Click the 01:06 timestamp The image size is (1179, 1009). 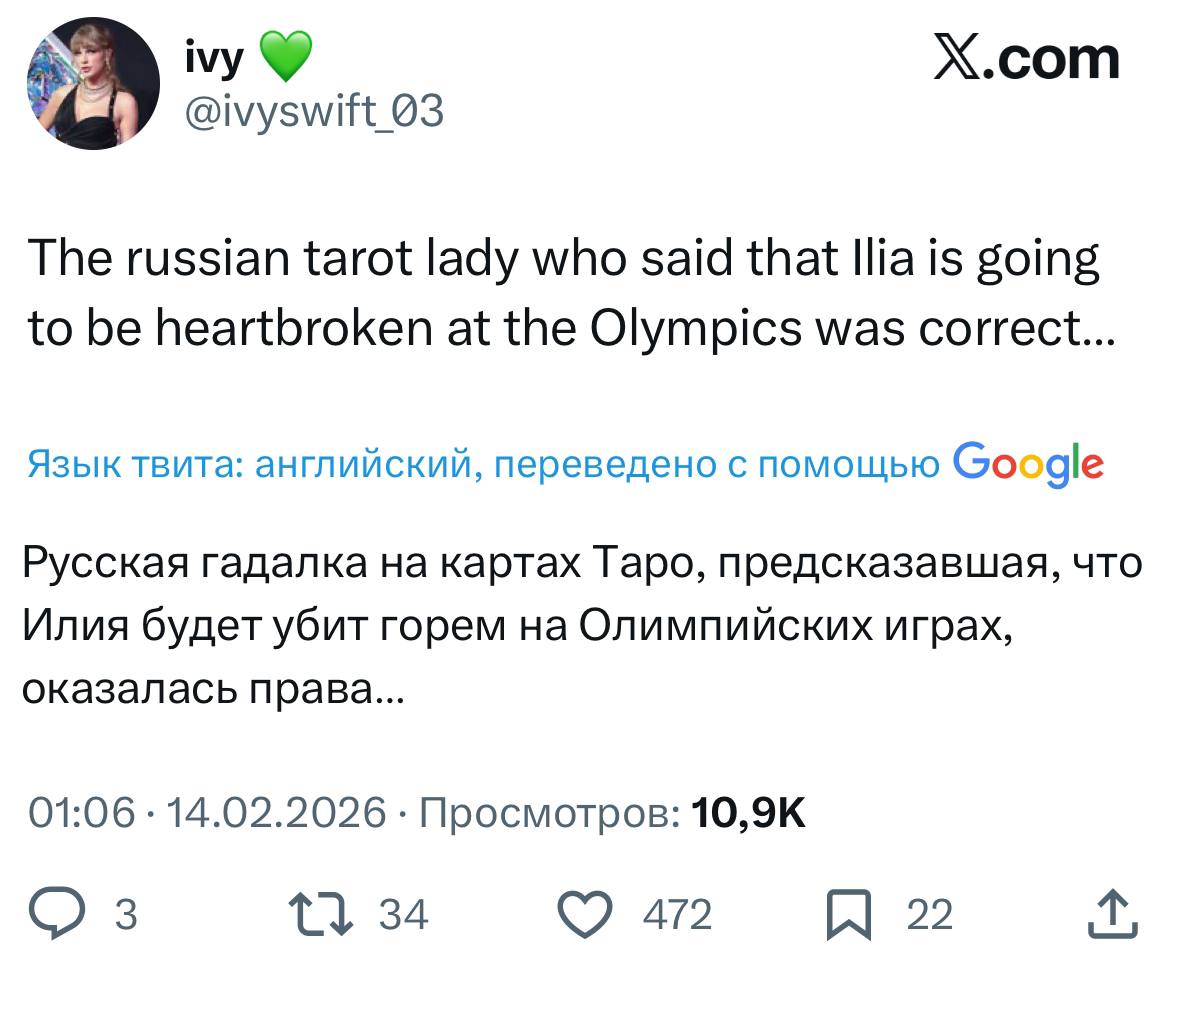(x=81, y=812)
